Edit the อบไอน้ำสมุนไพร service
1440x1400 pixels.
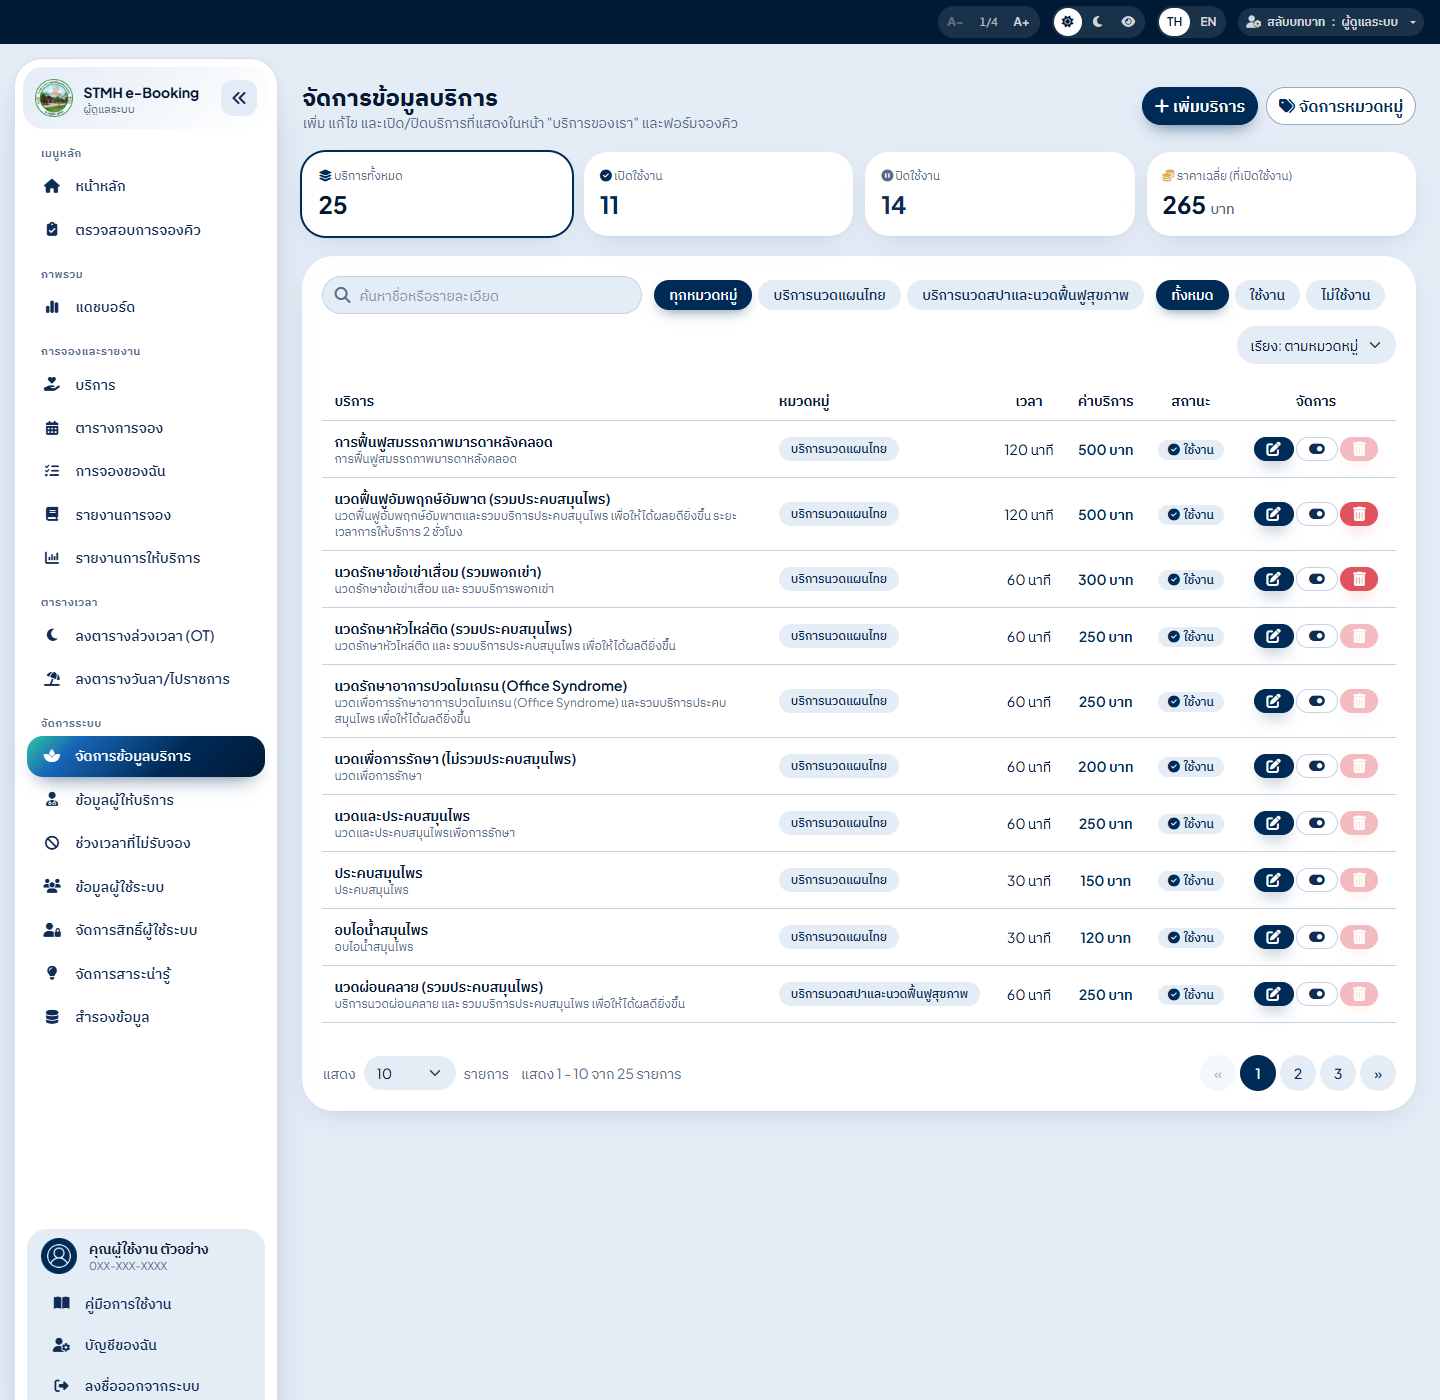click(1273, 937)
